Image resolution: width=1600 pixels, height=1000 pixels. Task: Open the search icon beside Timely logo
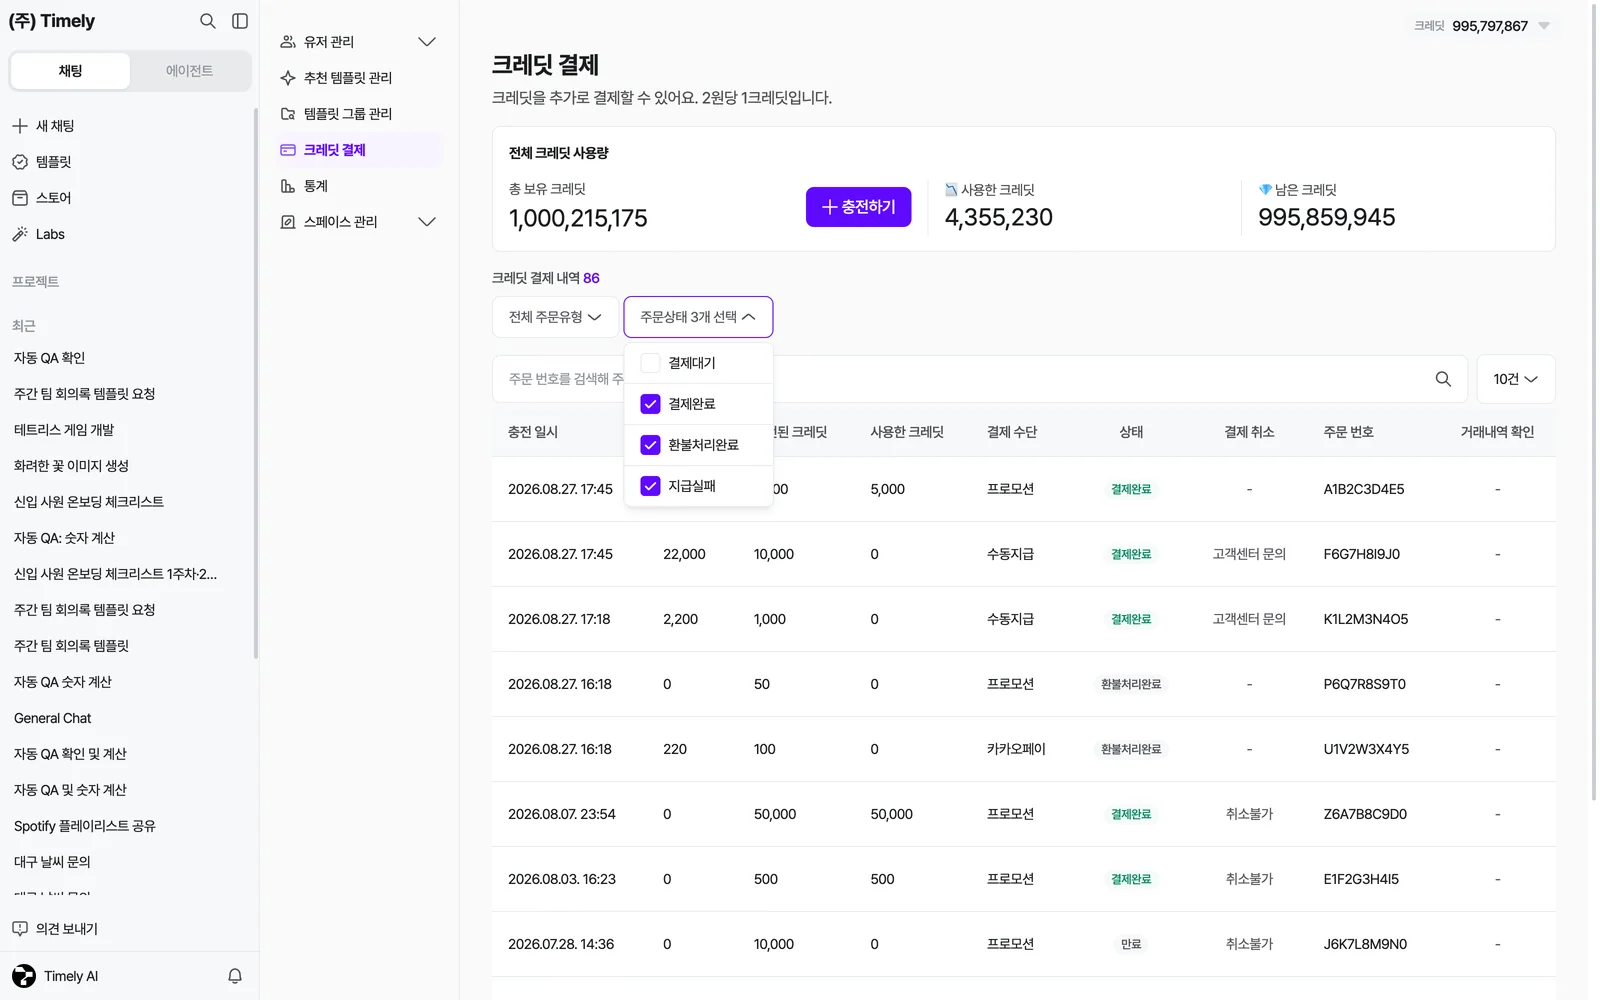click(x=207, y=21)
